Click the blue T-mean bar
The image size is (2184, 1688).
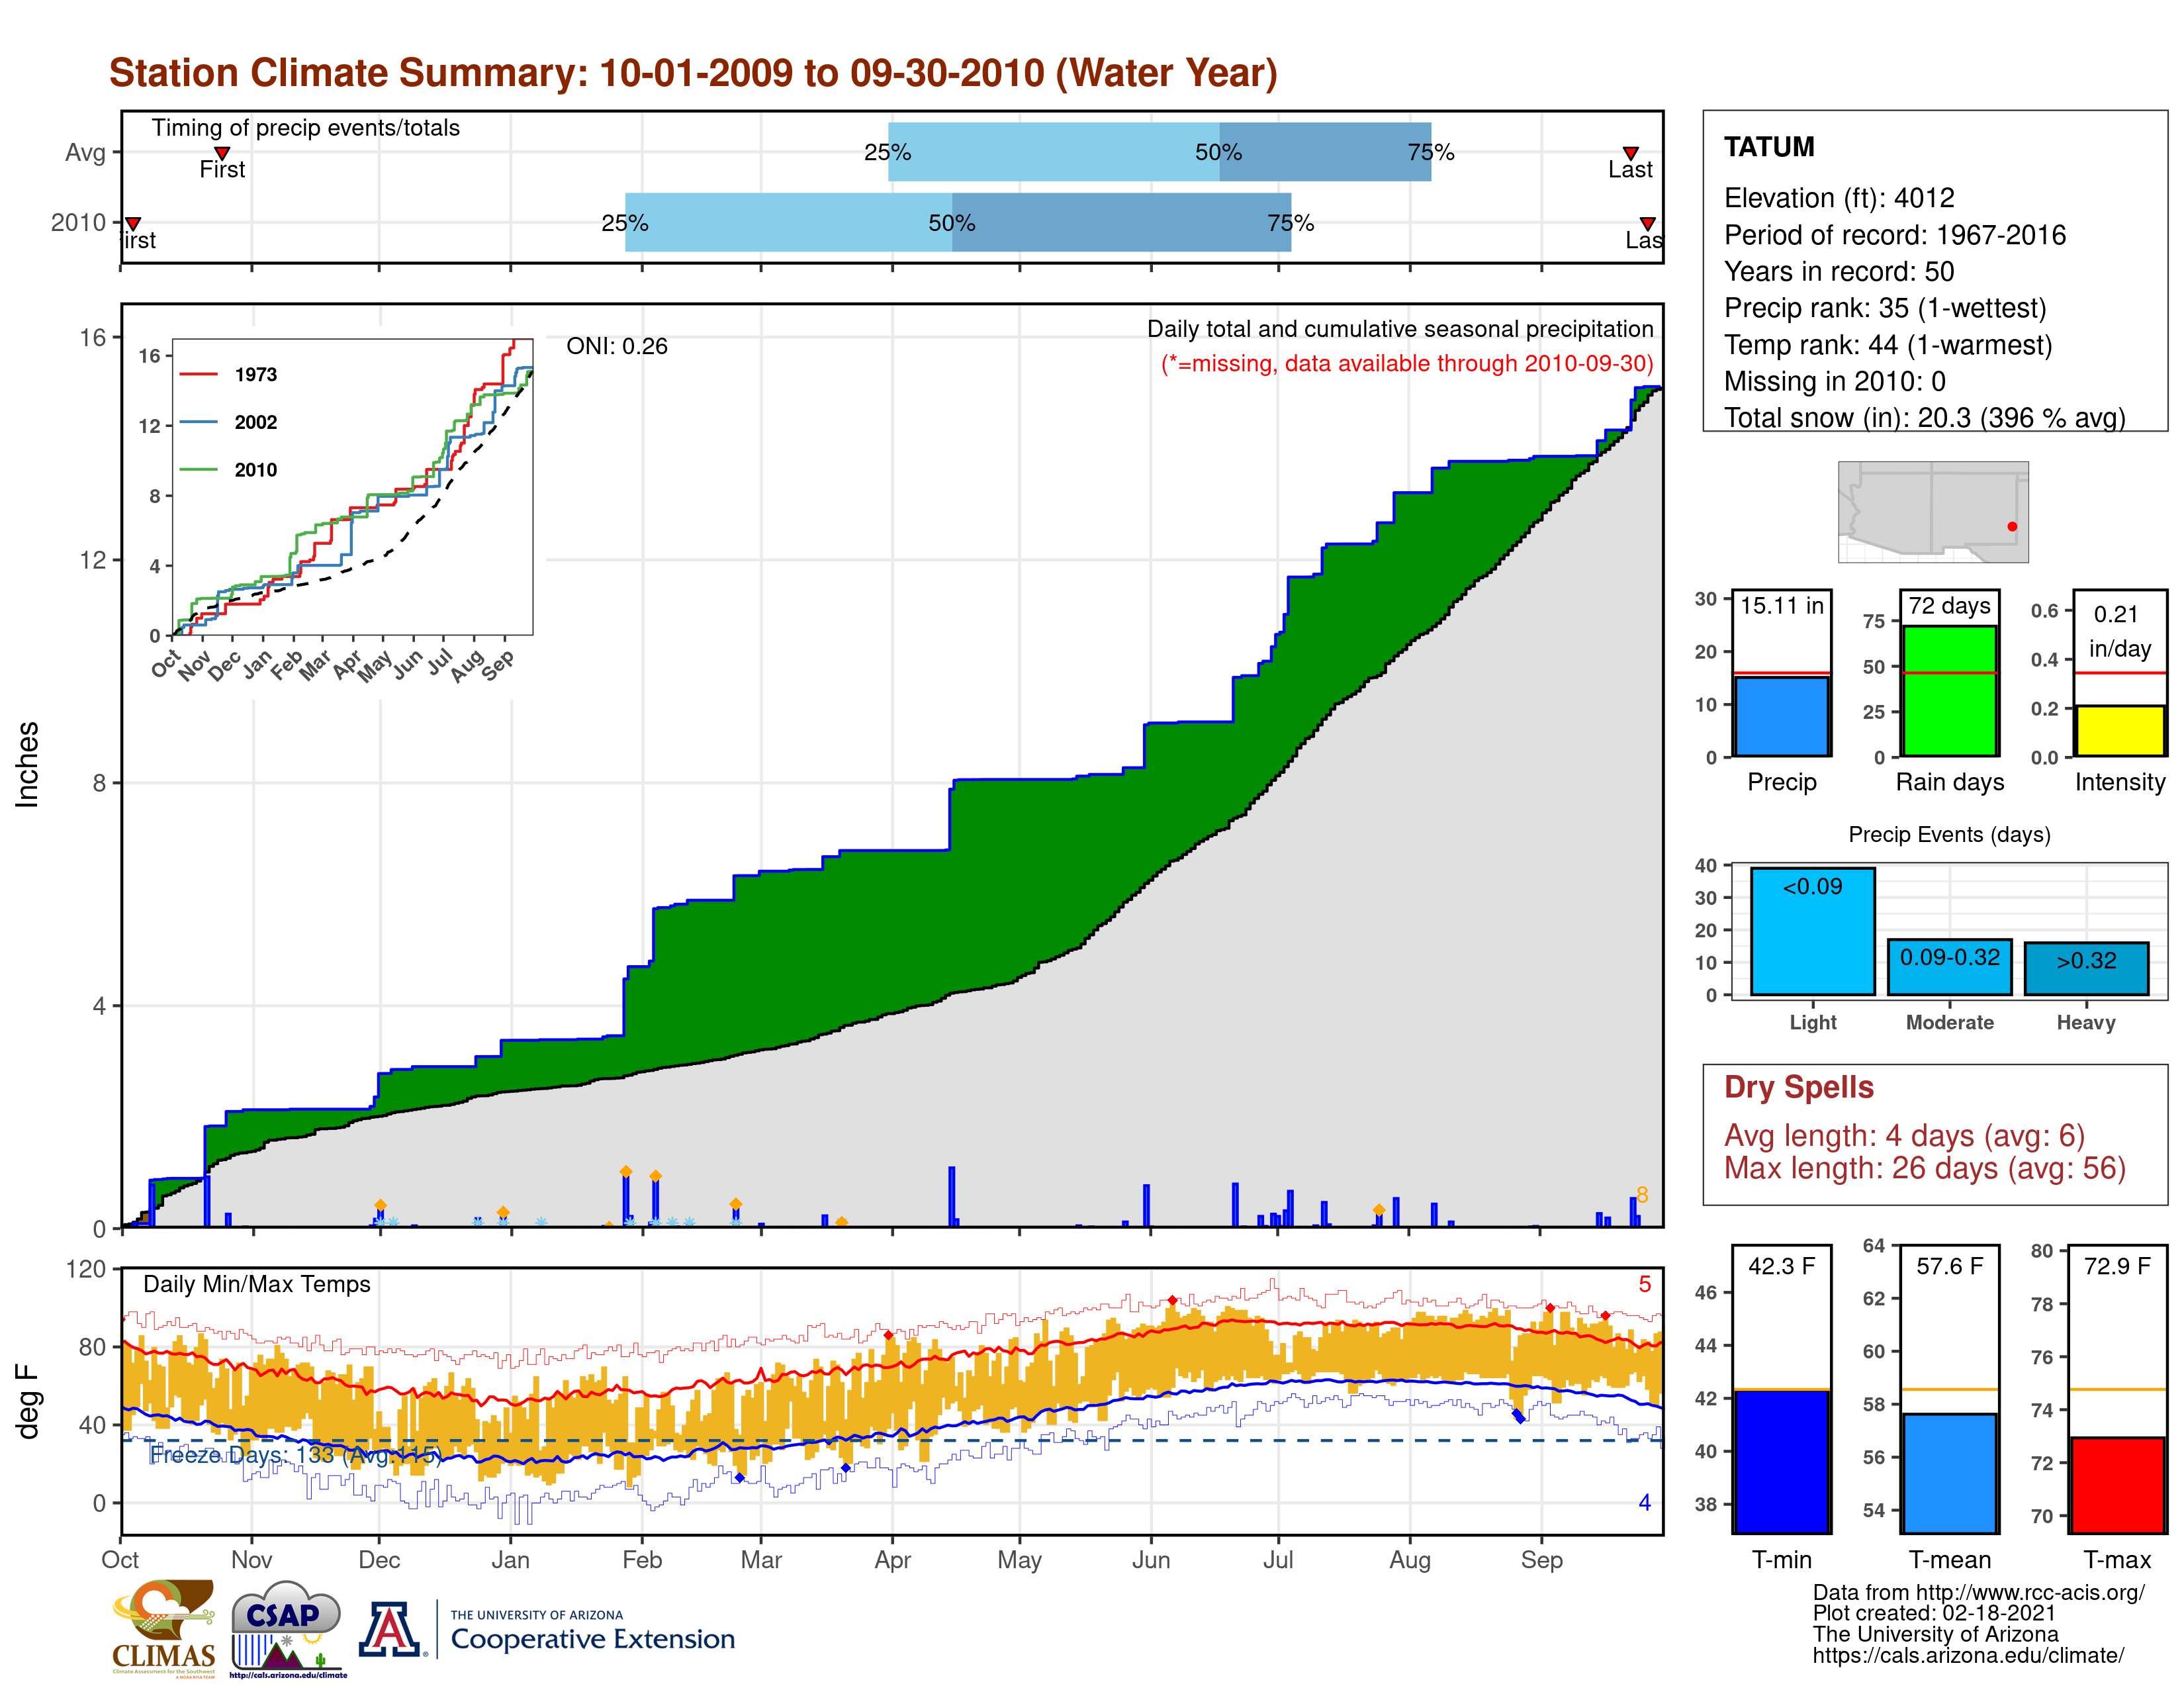[1950, 1473]
